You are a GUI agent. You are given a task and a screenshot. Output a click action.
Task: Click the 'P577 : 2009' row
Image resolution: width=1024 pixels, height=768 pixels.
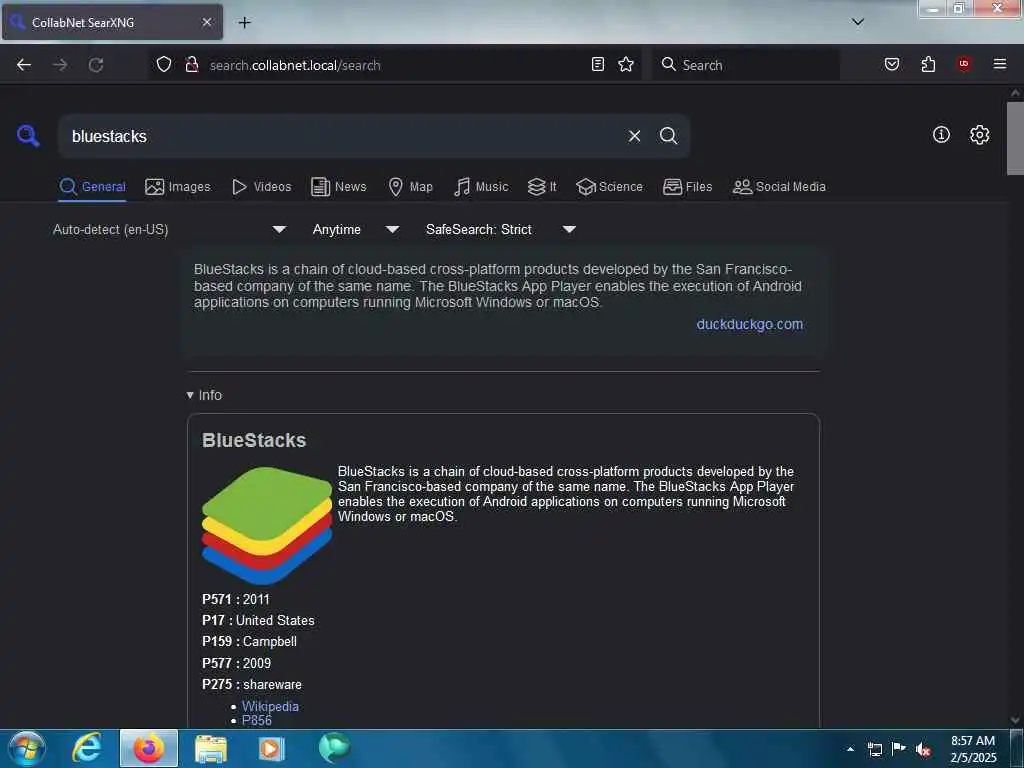coord(236,663)
